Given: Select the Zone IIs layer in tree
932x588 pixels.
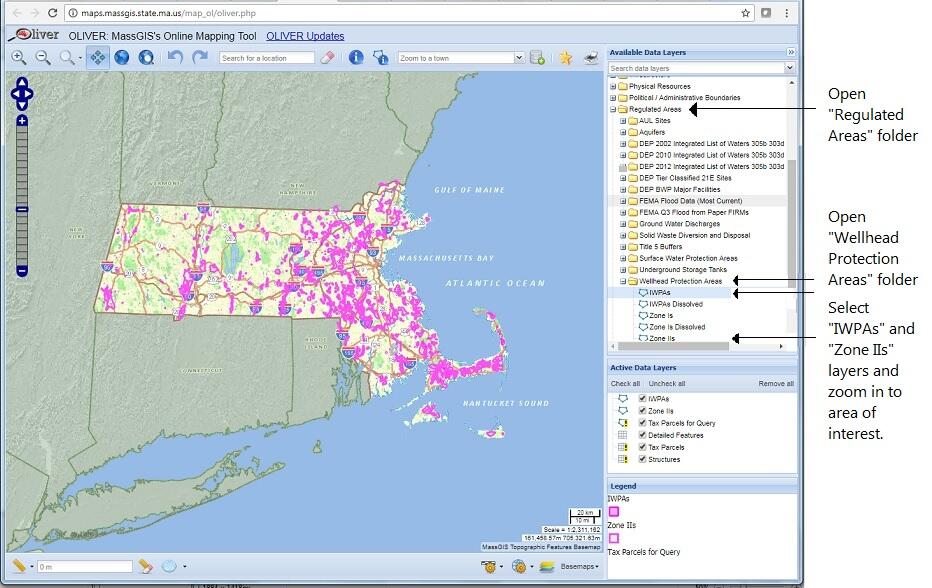Looking at the screenshot, I should click(x=662, y=338).
